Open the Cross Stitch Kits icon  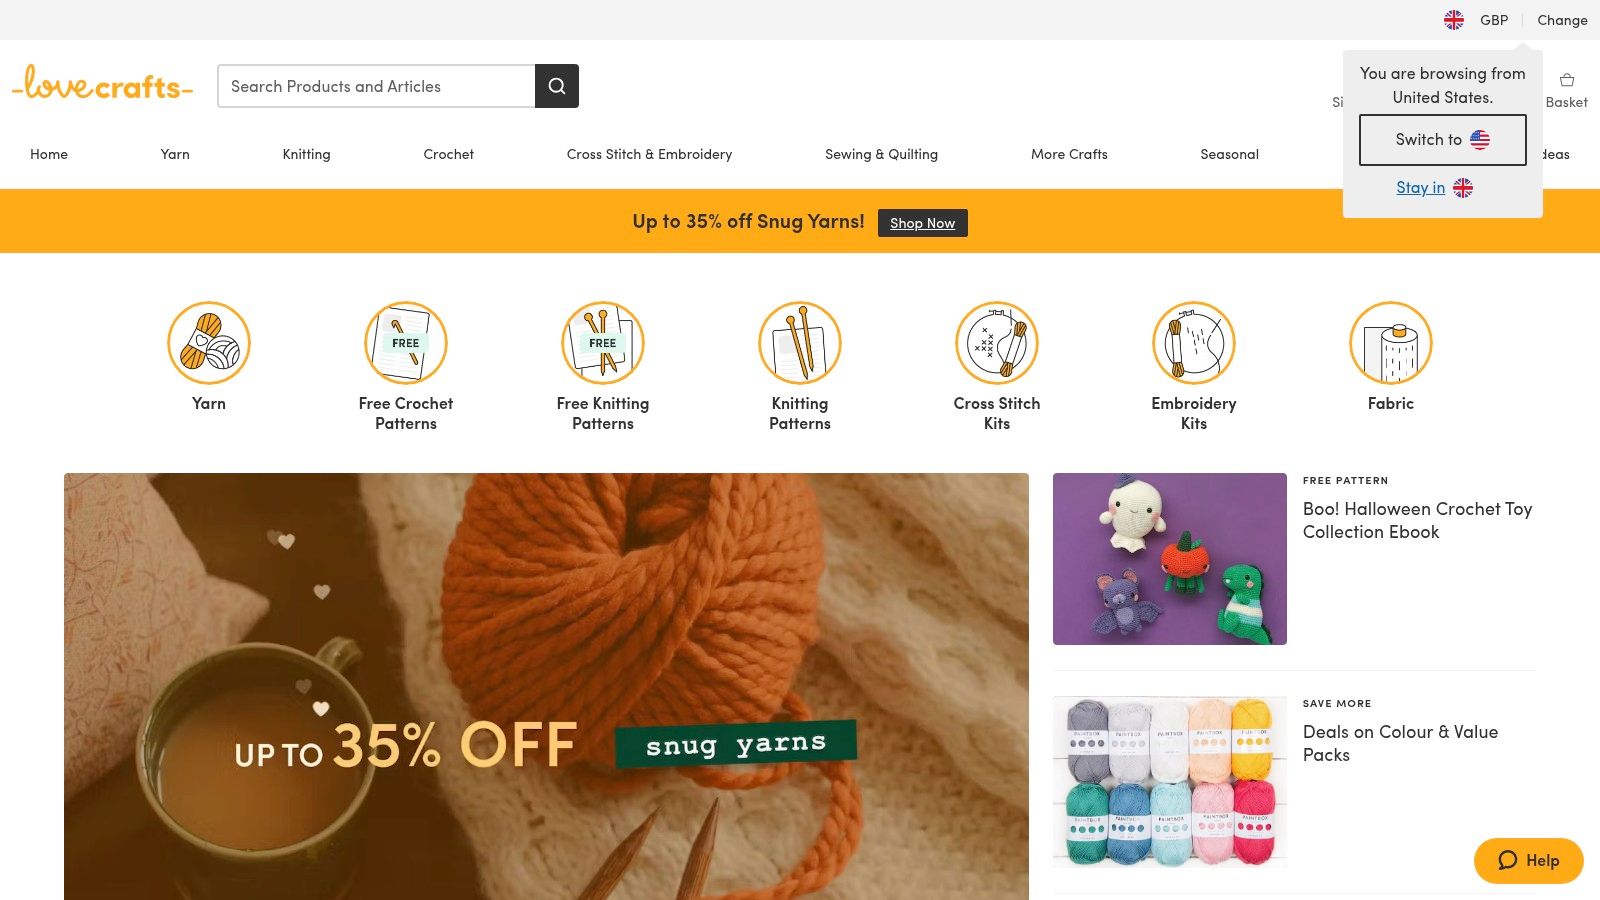[x=997, y=343]
